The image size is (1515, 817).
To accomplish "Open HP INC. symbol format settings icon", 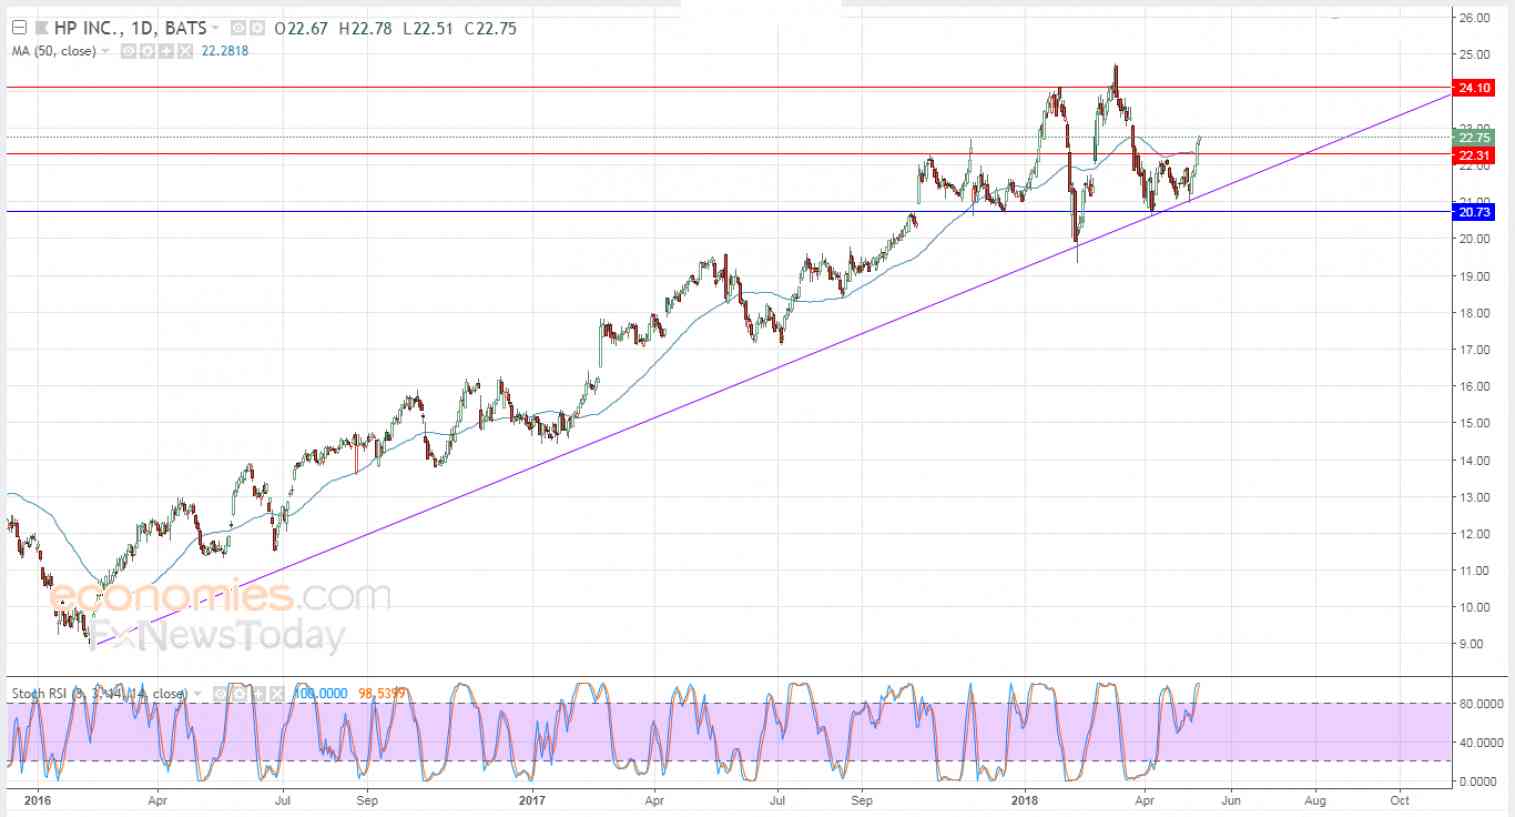I will pos(256,28).
